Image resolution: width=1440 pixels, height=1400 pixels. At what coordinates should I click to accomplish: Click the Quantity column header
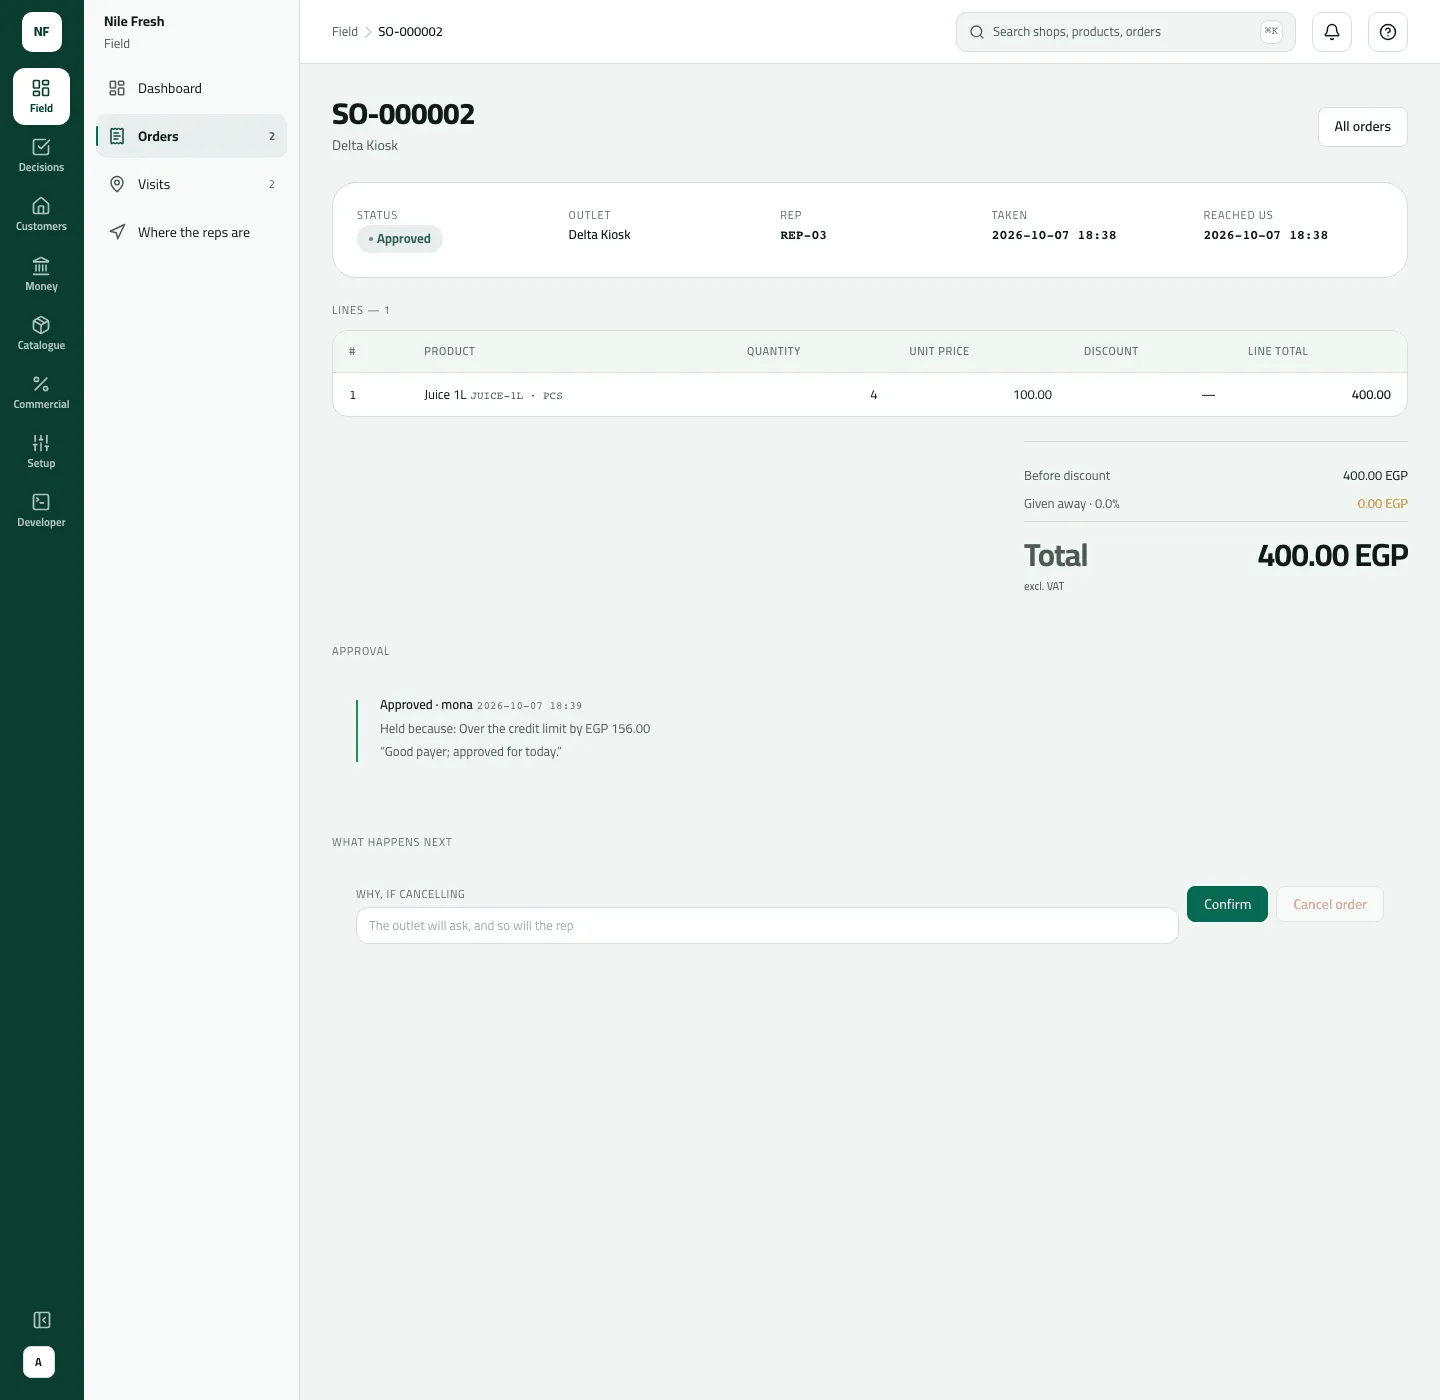click(x=773, y=351)
